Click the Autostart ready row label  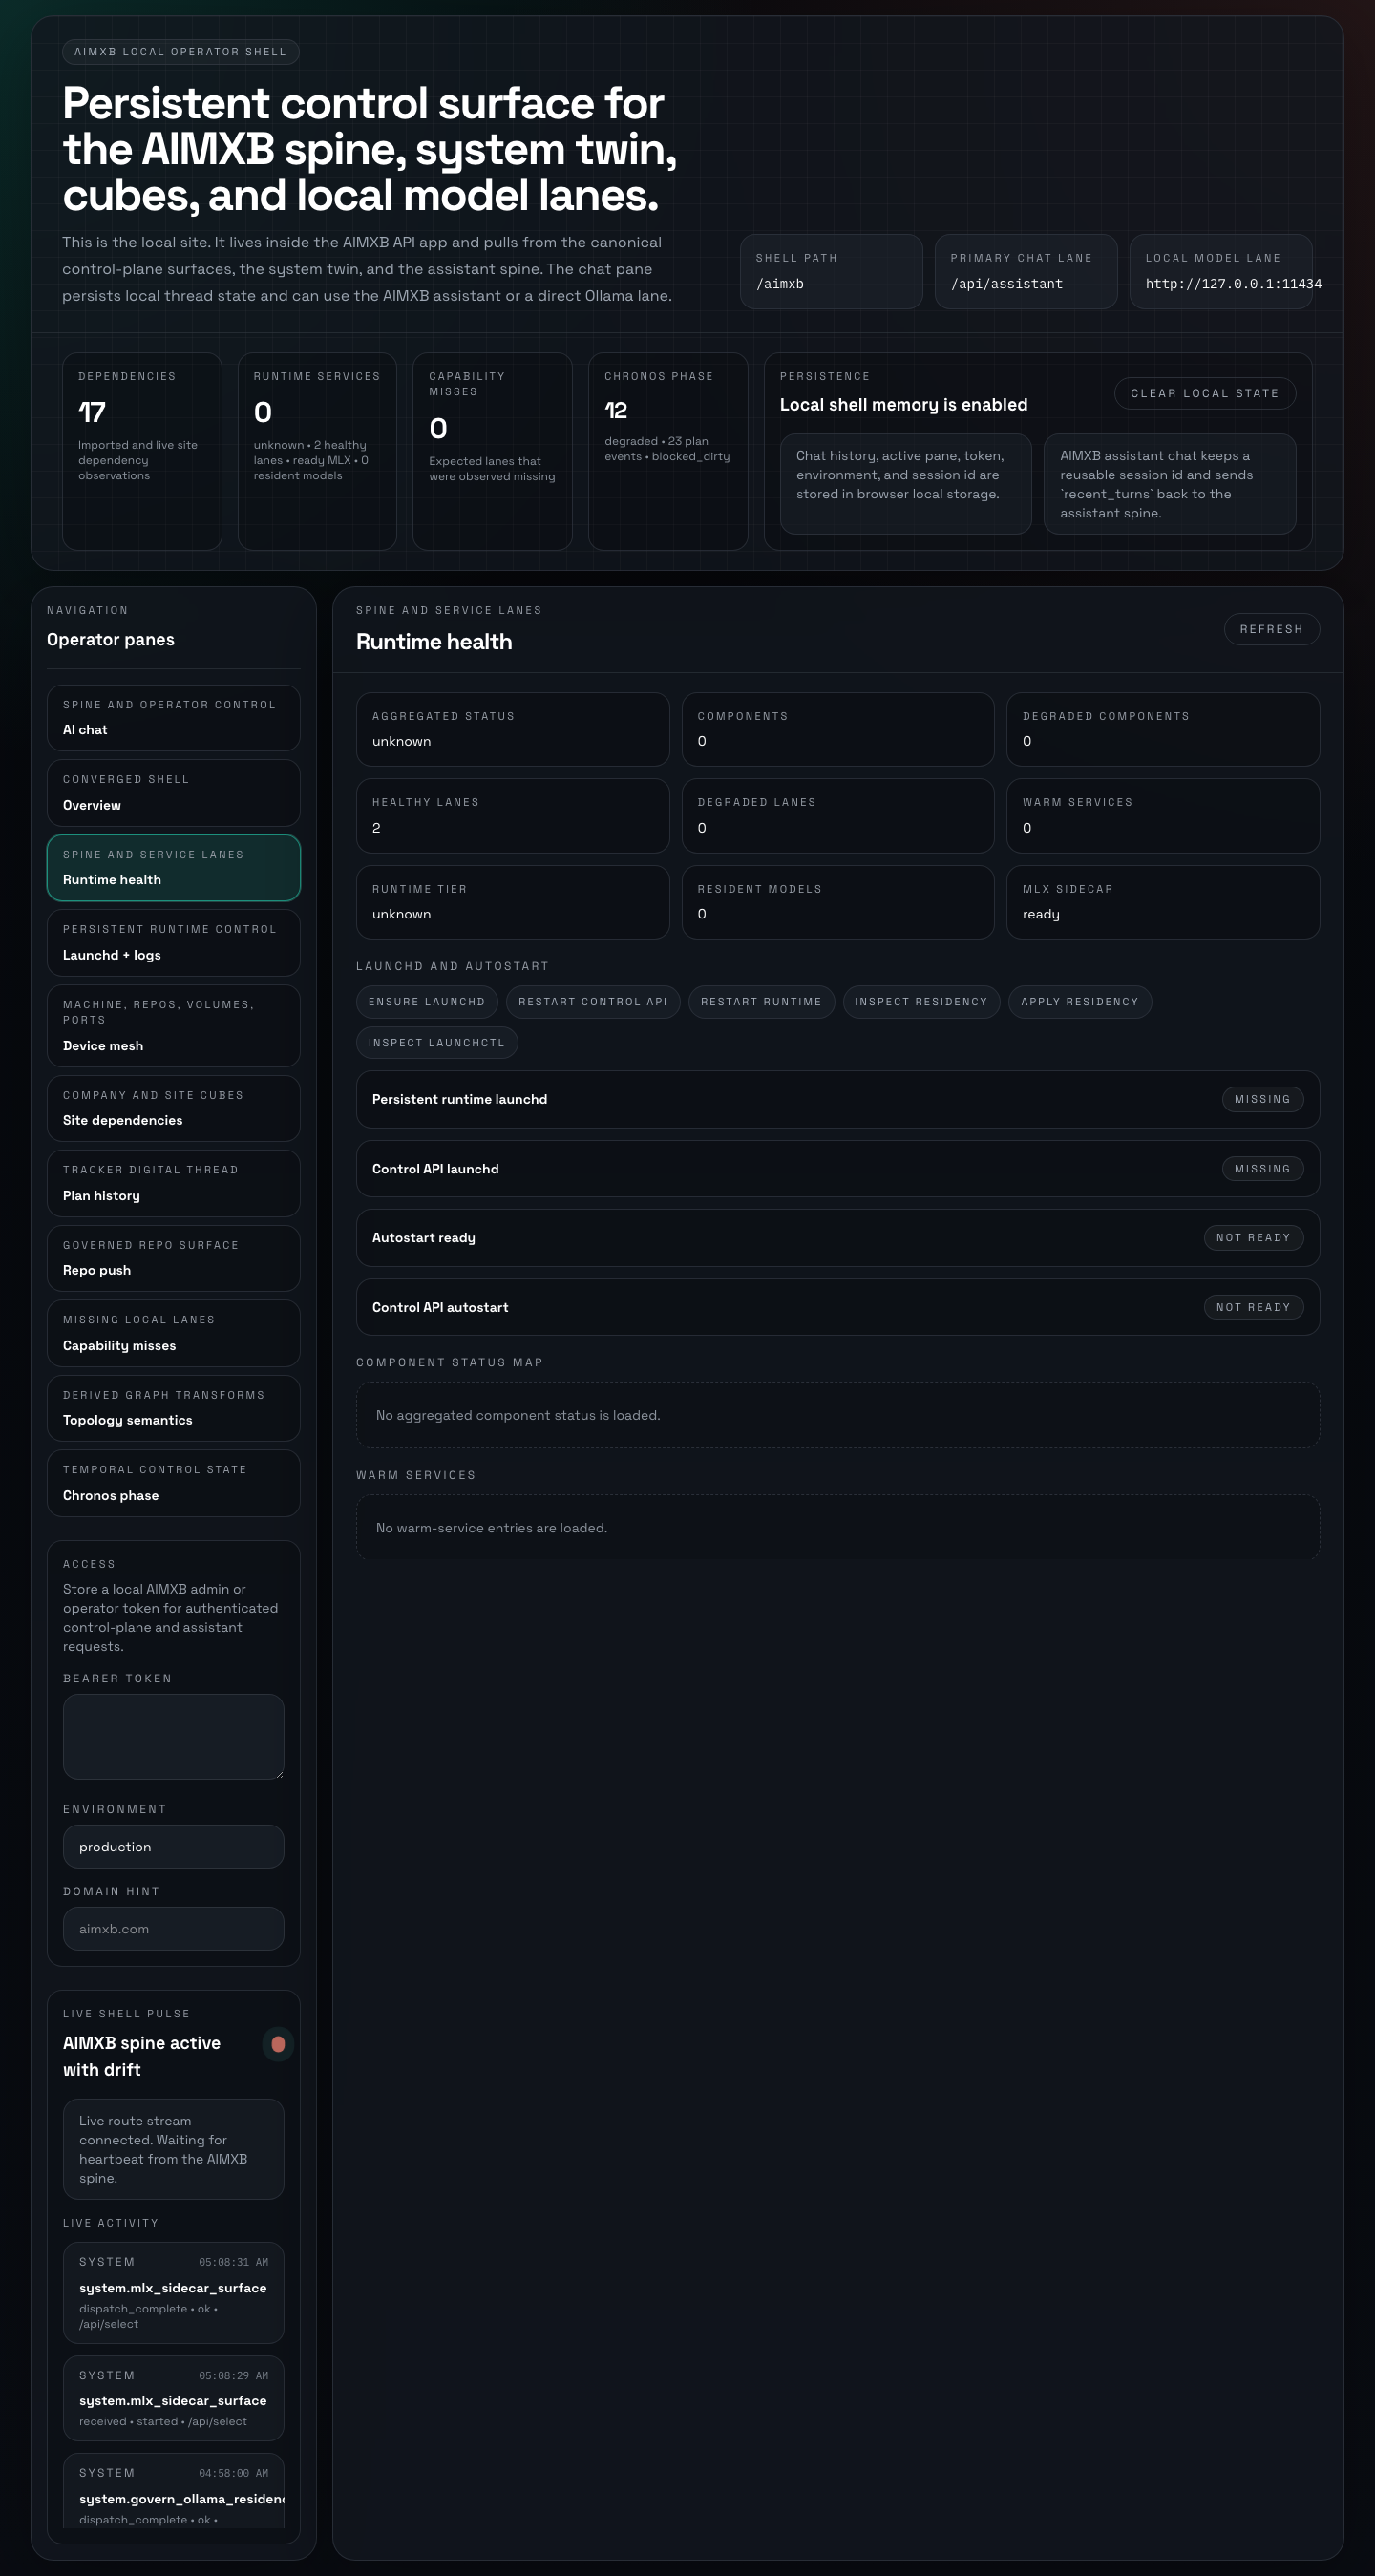423,1238
